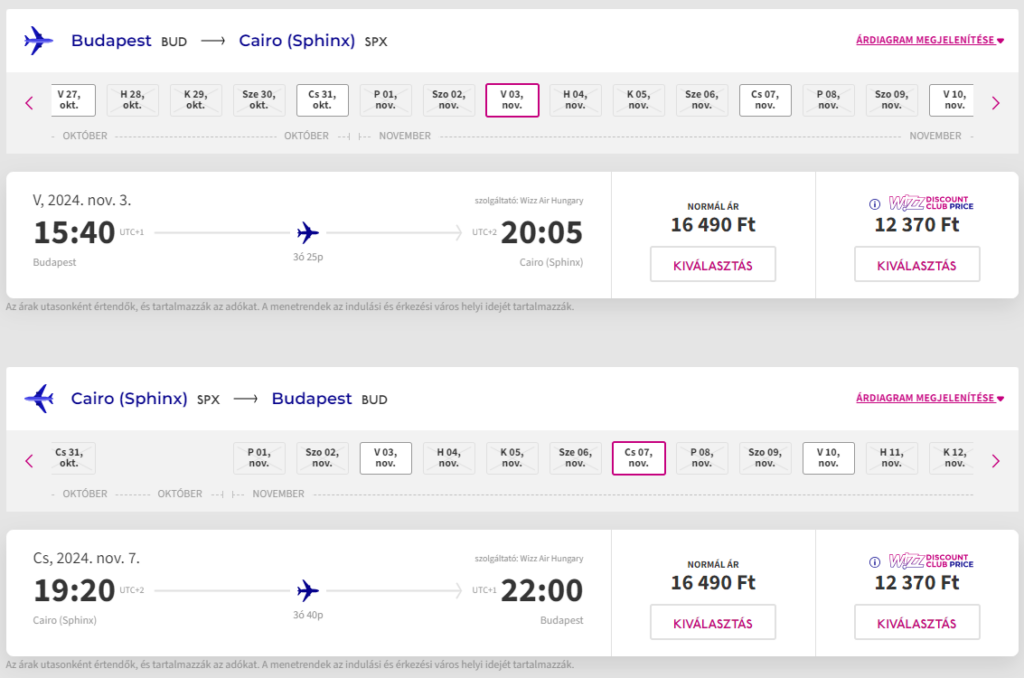Viewport: 1024px width, 678px height.
Task: Click the outbound Budapest airplane icon
Action: [x=38, y=41]
